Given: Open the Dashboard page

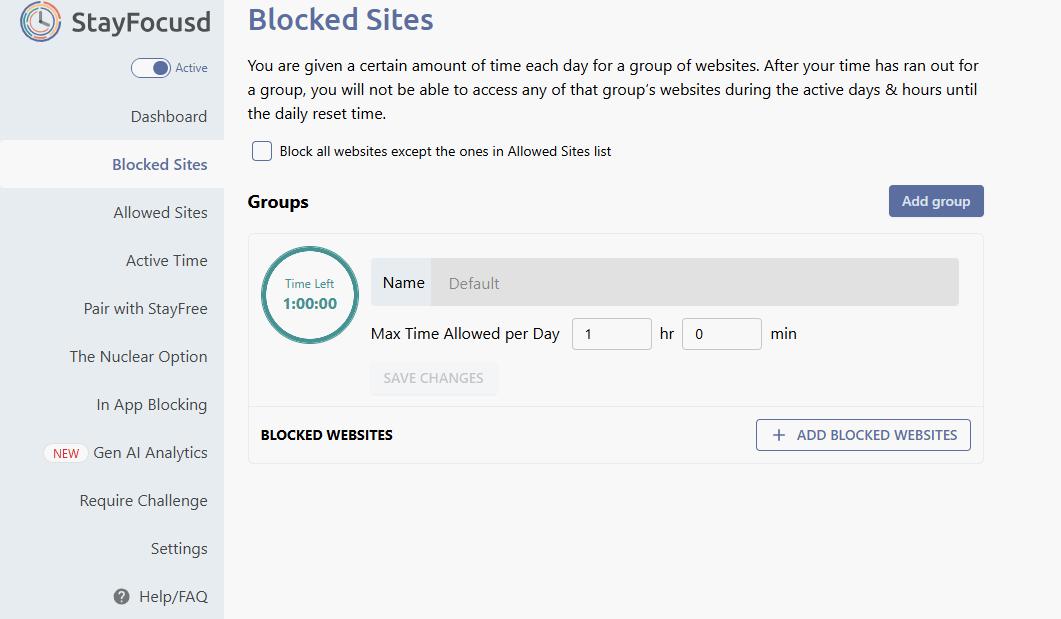Looking at the screenshot, I should click(x=168, y=117).
